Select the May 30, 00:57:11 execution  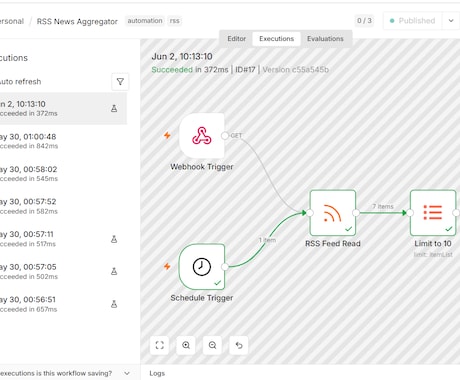(63, 239)
